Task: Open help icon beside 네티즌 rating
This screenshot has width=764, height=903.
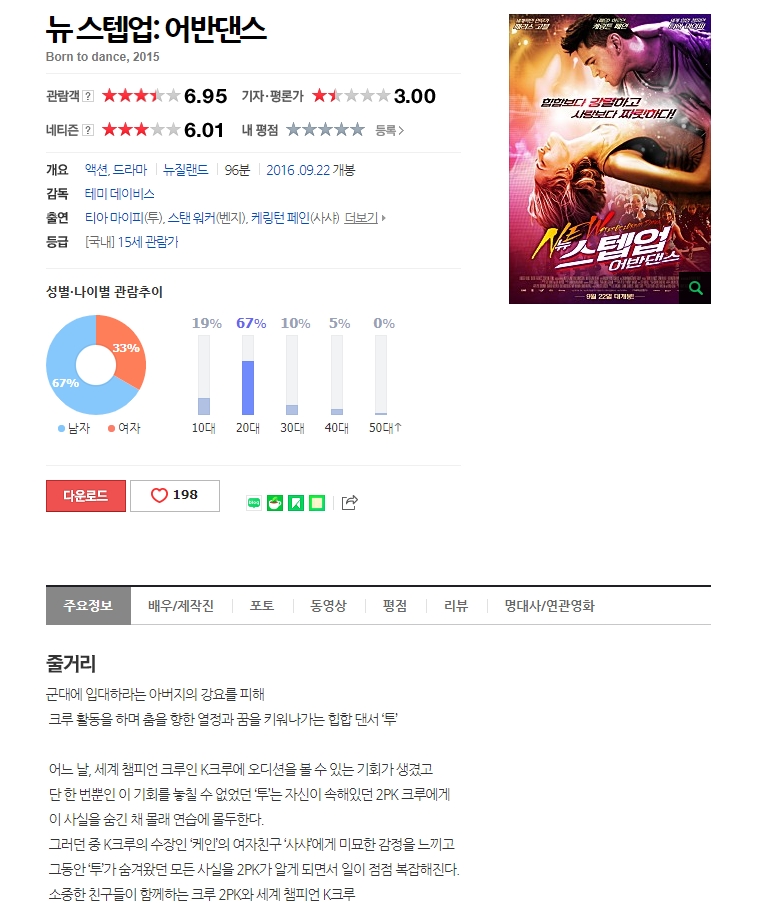Action: pos(88,130)
